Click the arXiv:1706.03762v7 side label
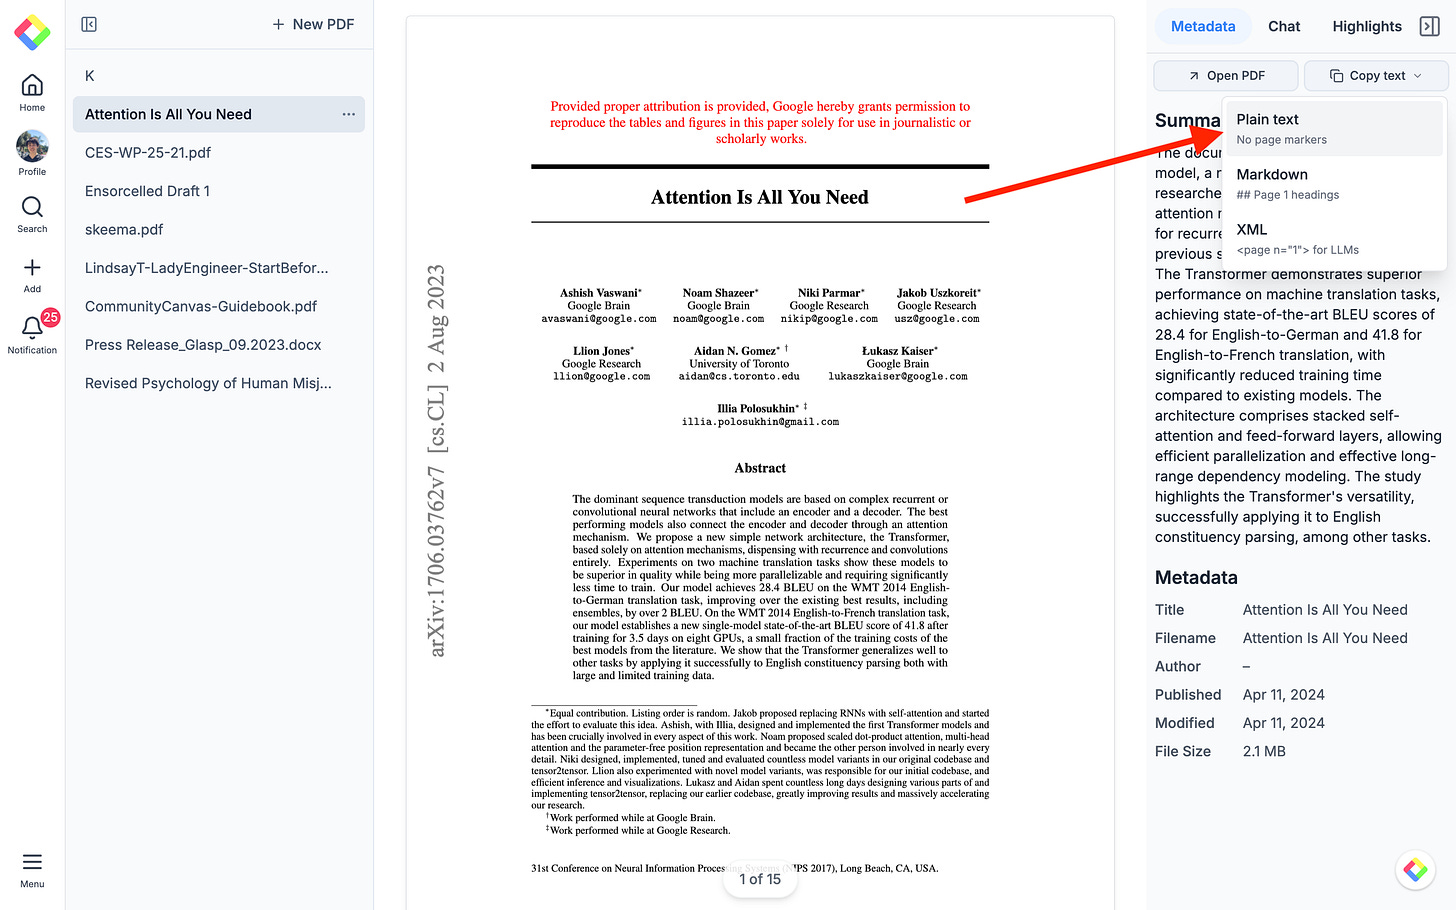The height and width of the screenshot is (910, 1456). [436, 562]
